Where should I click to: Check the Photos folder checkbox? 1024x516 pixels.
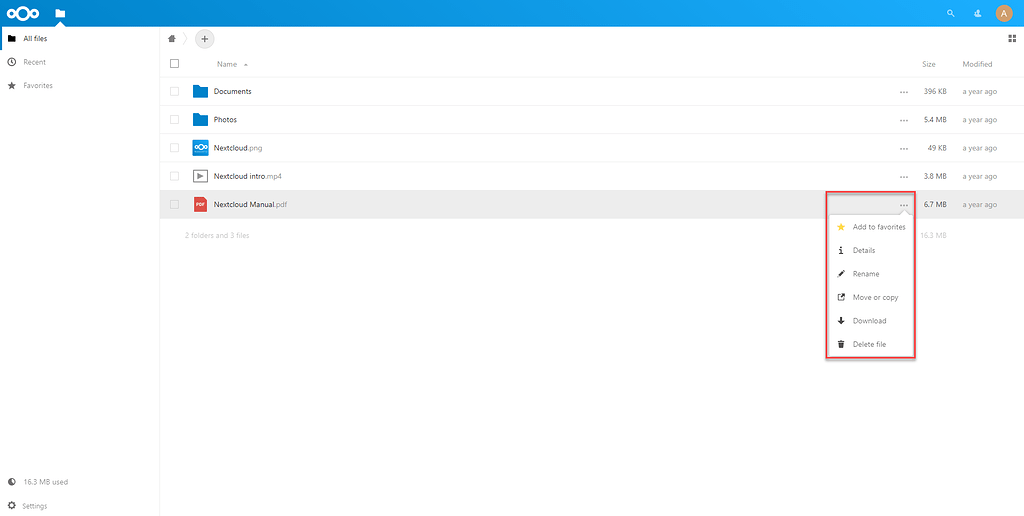point(174,120)
